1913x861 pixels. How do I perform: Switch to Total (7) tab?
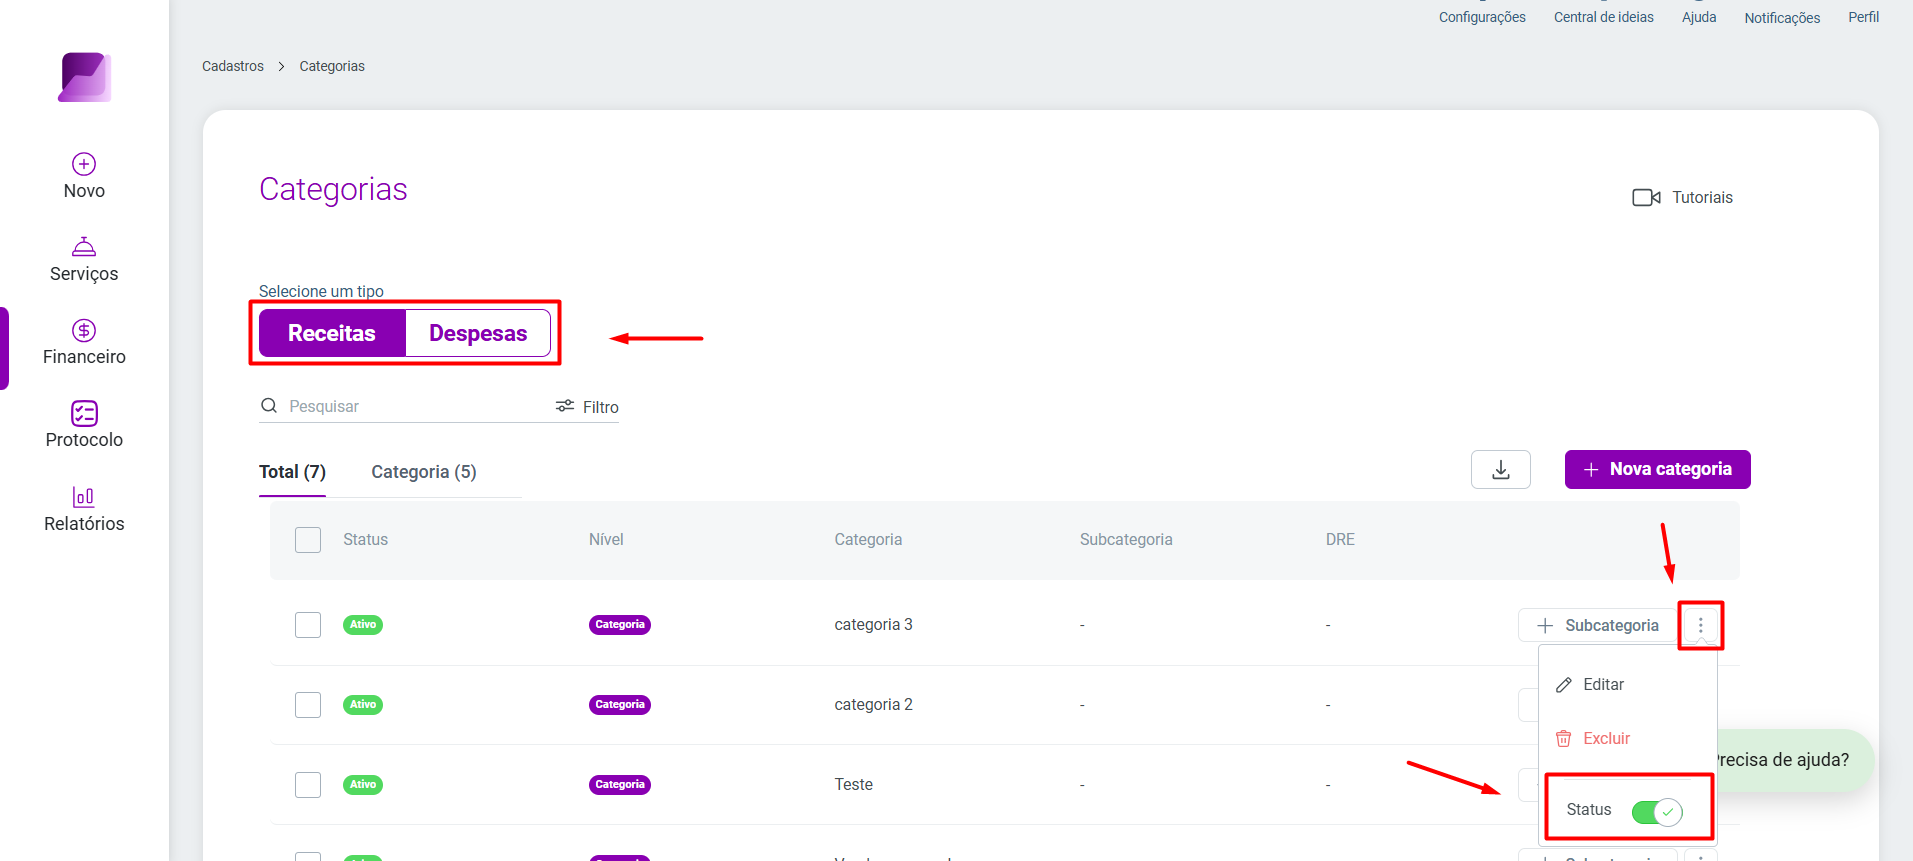click(x=292, y=472)
